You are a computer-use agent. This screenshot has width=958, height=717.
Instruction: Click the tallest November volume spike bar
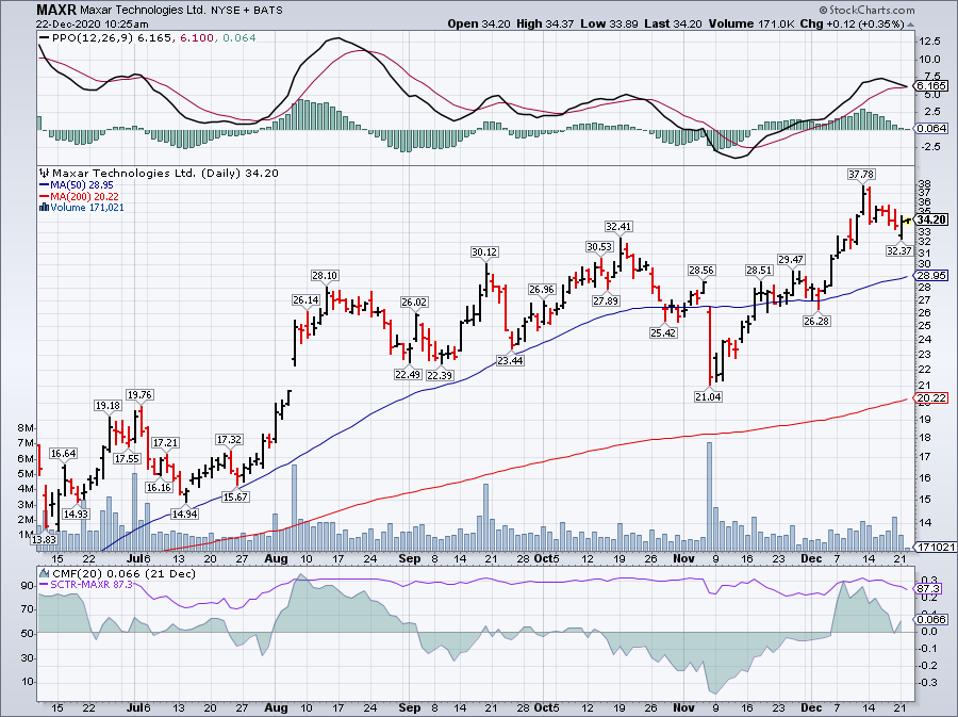[709, 497]
